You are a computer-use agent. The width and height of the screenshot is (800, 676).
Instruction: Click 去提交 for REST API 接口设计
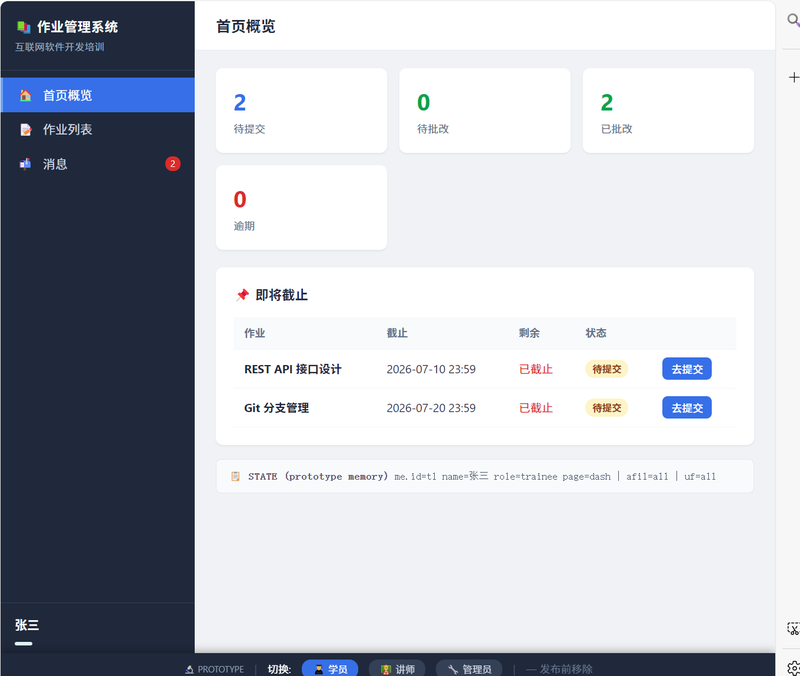(x=687, y=369)
